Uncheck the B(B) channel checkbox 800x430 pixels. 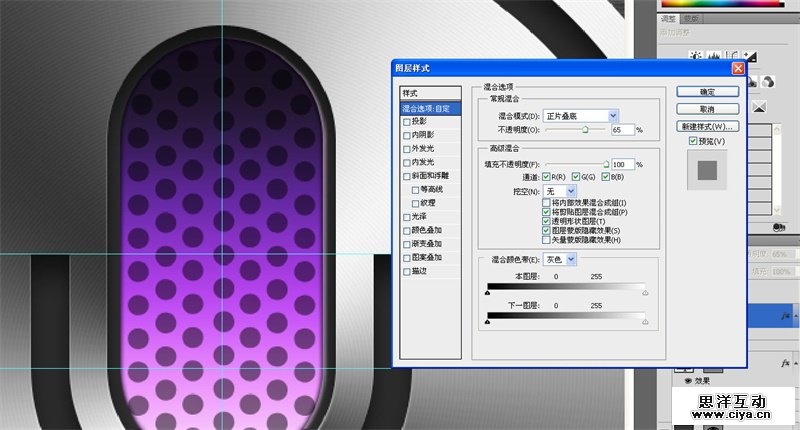(605, 176)
